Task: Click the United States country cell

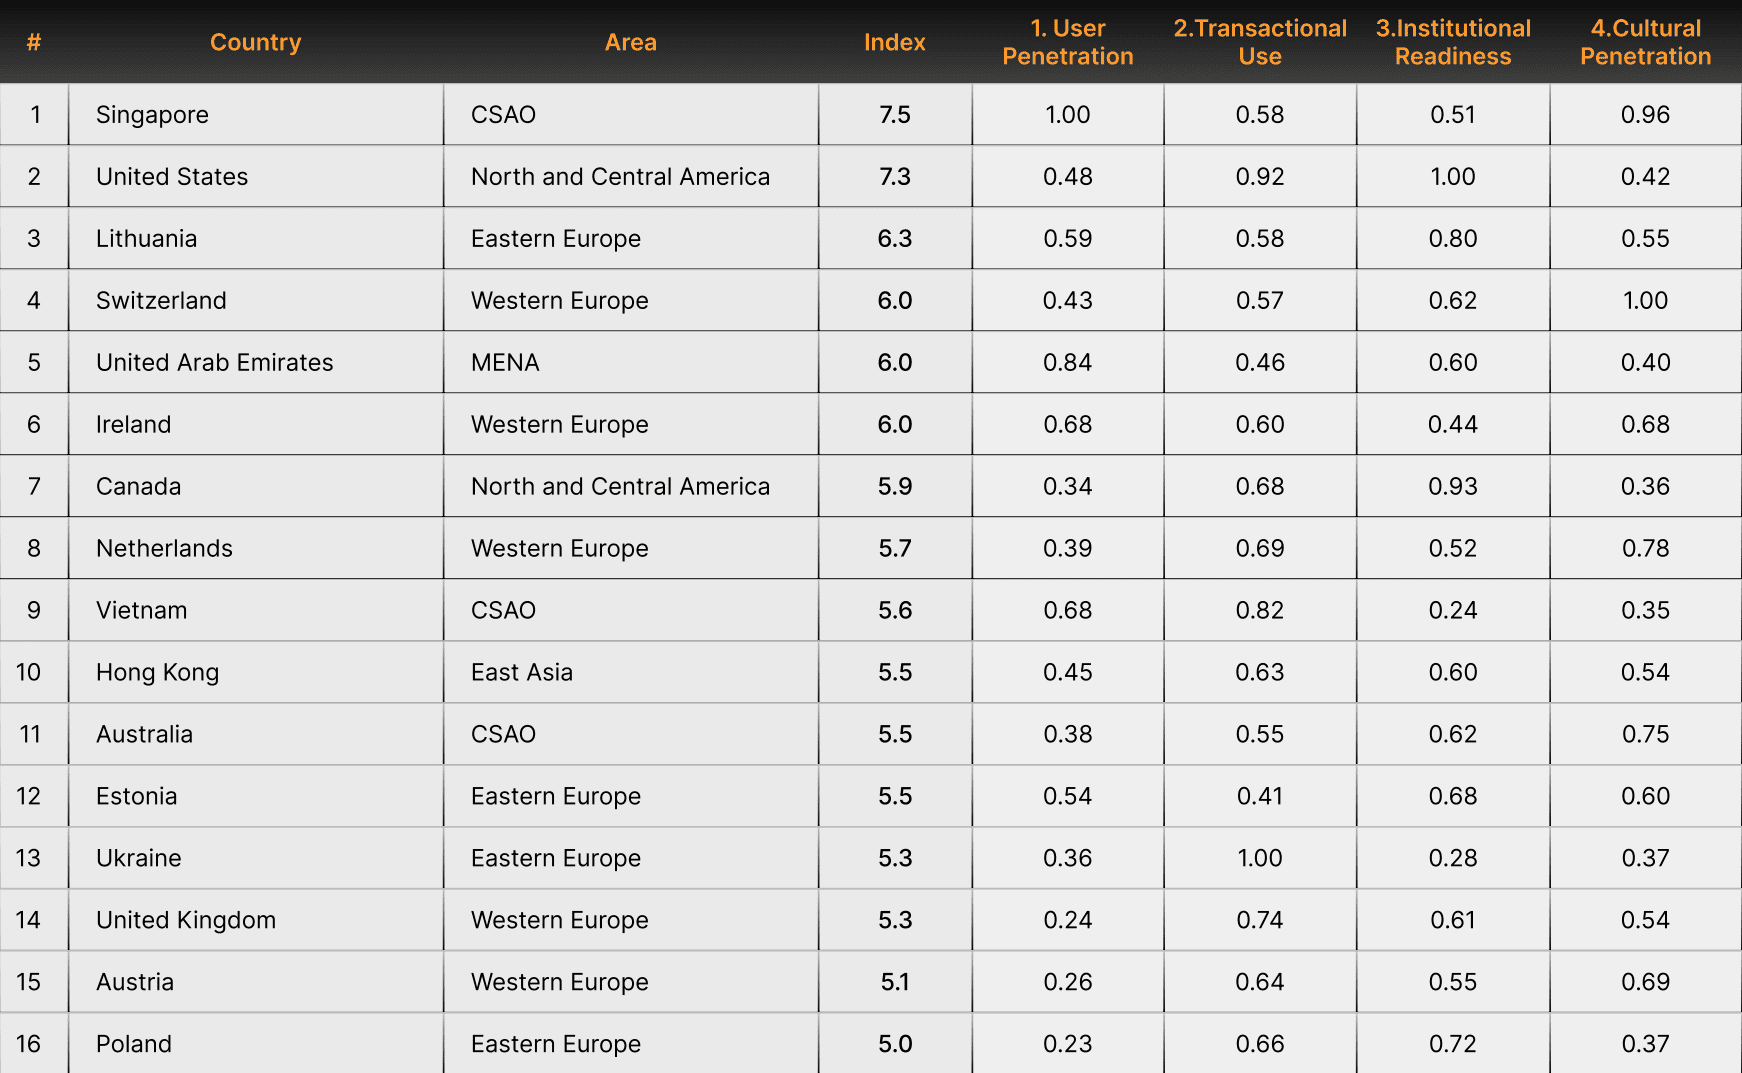Action: click(x=172, y=177)
